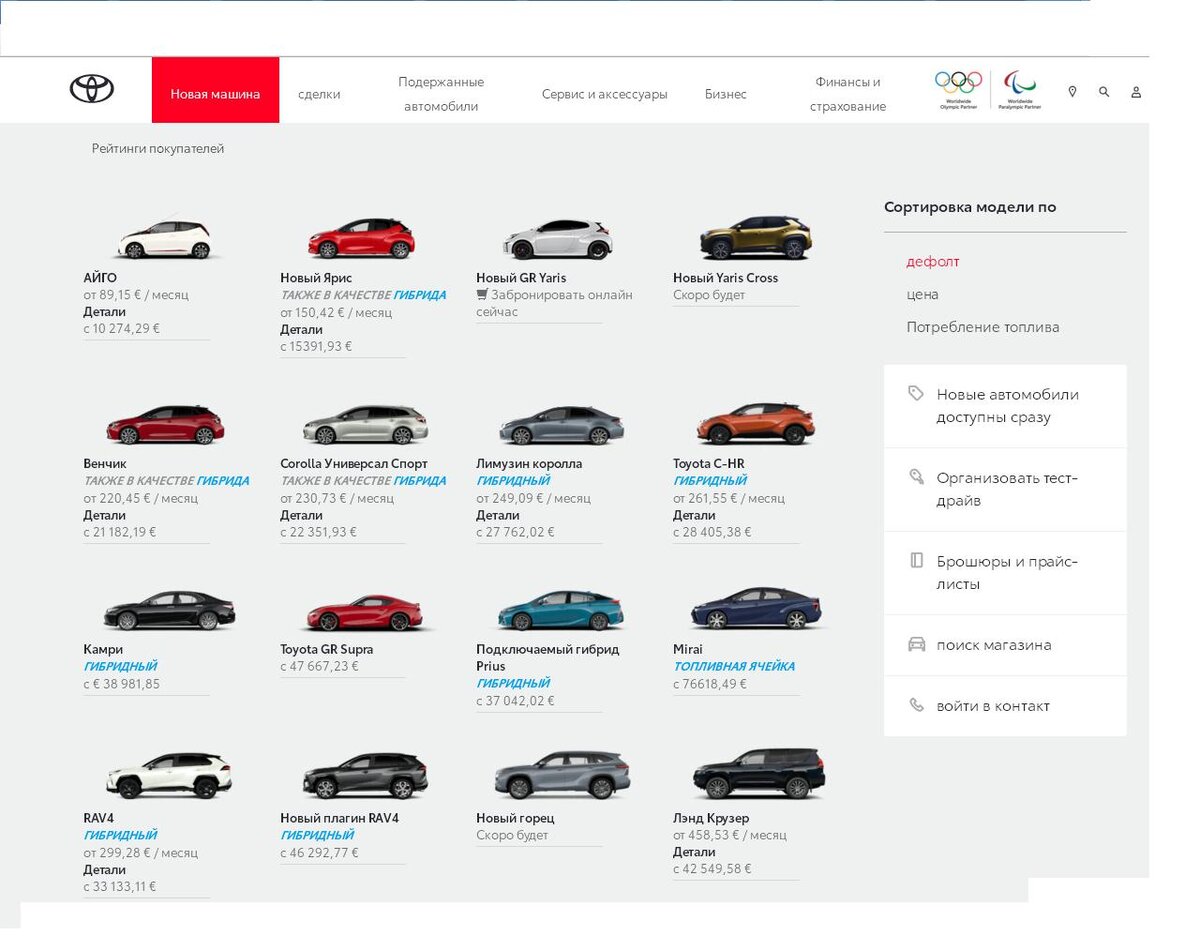Open Детали under Лэнд Крузер
This screenshot has width=1200, height=936.
(694, 852)
